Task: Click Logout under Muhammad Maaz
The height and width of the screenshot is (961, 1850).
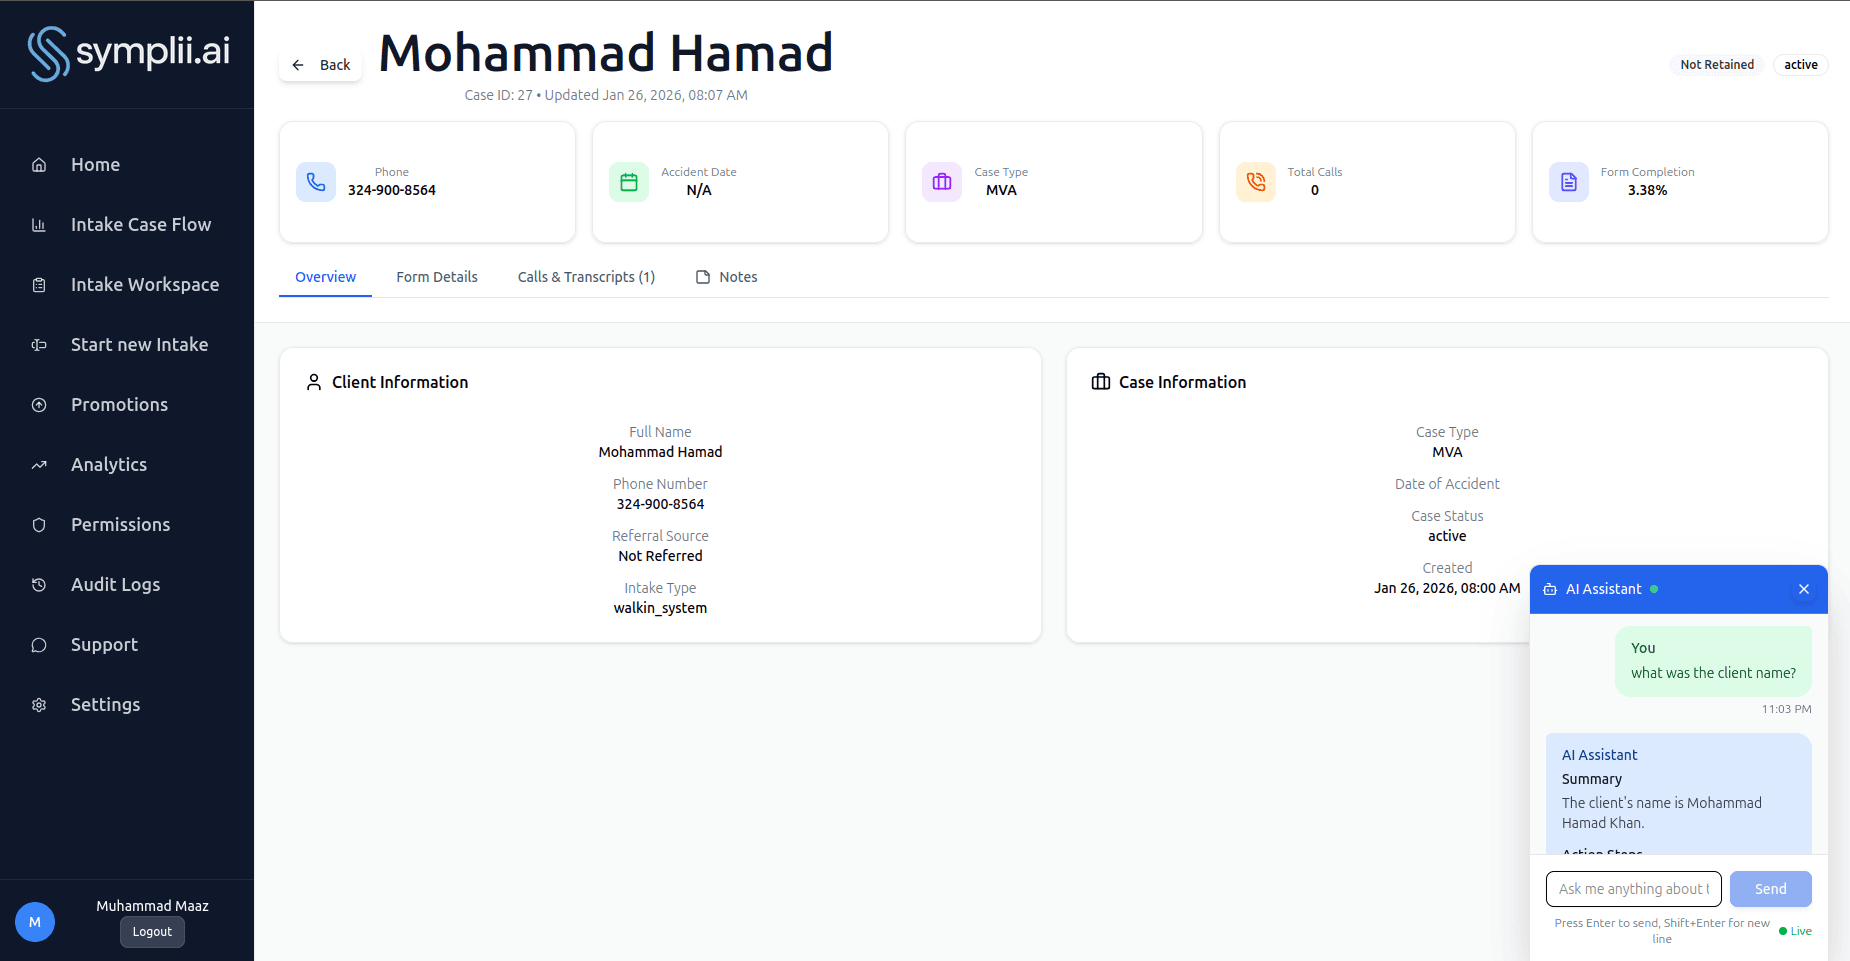Action: click(152, 932)
